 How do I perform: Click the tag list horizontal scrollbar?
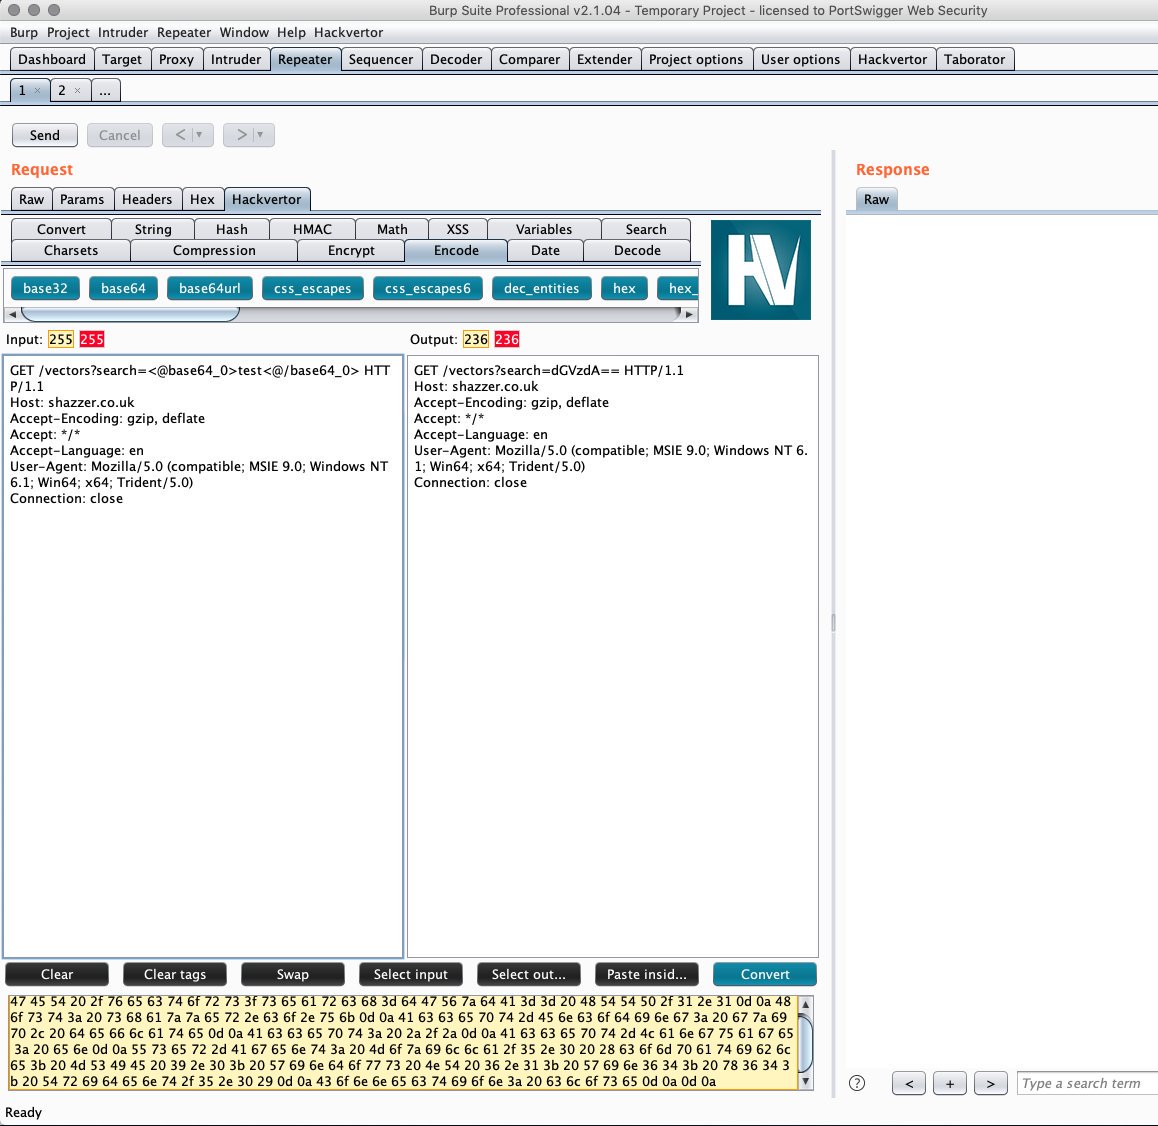pyautogui.click(x=351, y=314)
